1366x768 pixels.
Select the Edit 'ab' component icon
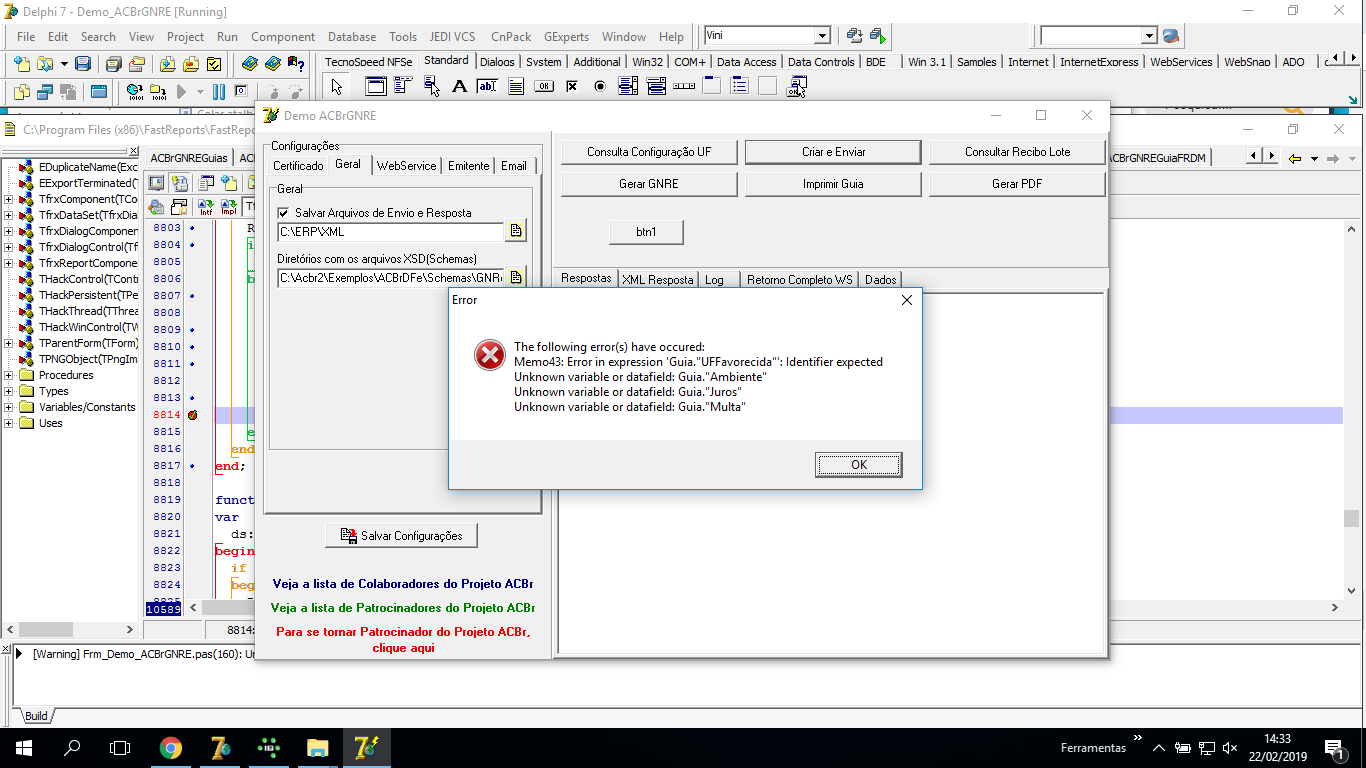pyautogui.click(x=487, y=86)
